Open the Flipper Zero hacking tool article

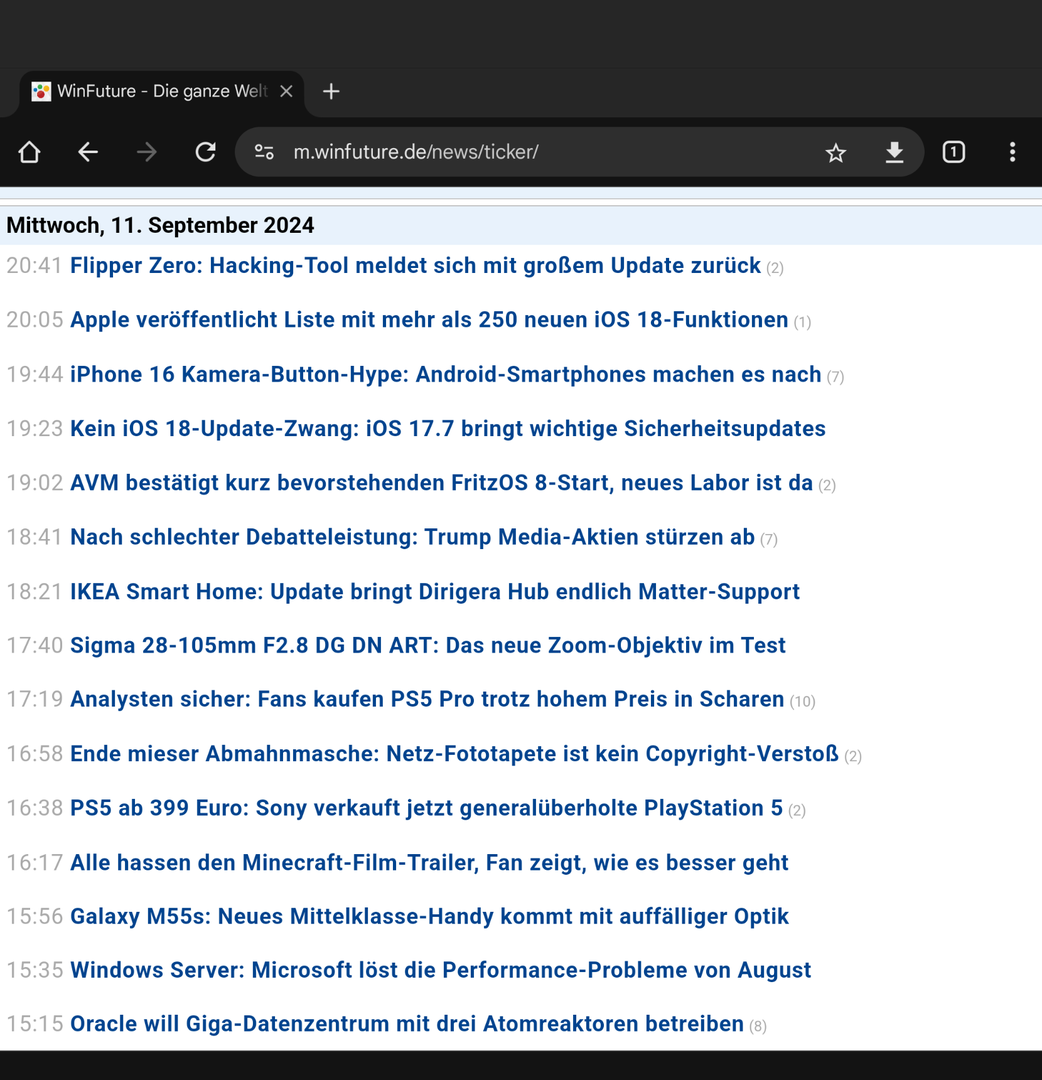[x=415, y=266]
